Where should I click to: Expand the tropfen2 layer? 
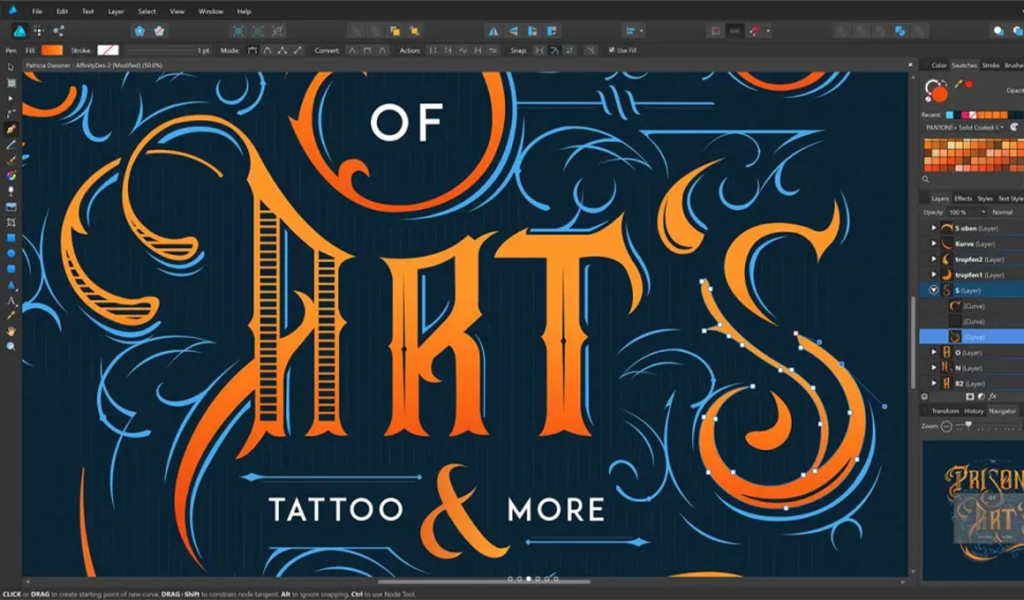[x=934, y=259]
